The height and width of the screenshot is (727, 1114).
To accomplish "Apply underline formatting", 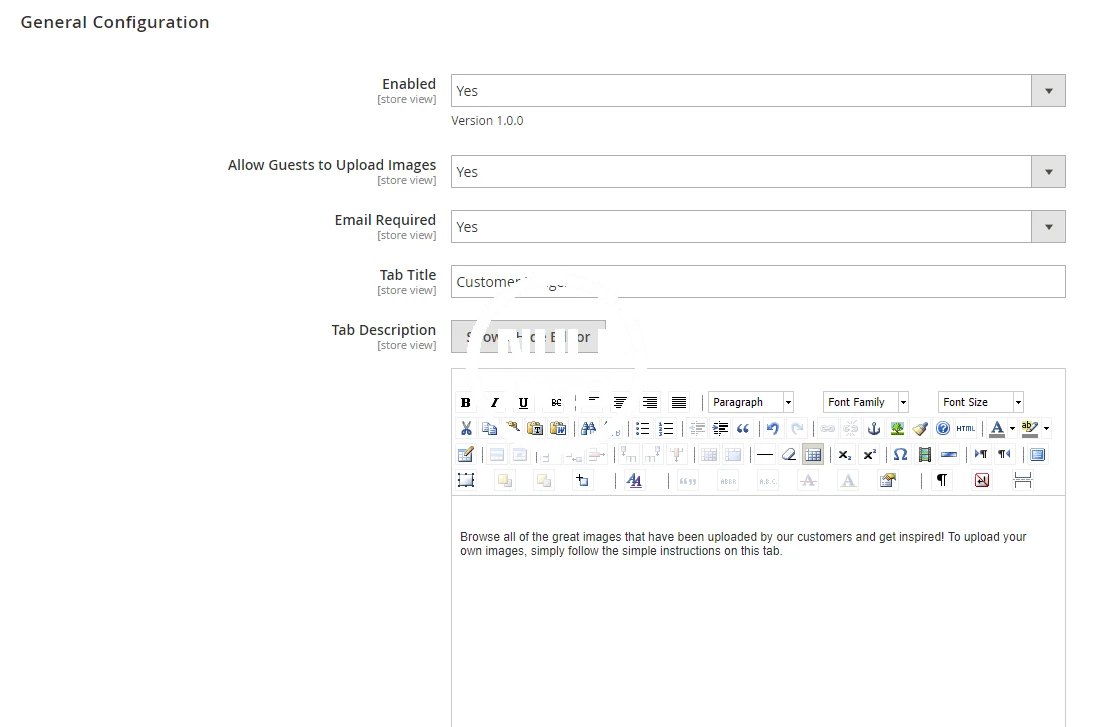I will pyautogui.click(x=523, y=403).
